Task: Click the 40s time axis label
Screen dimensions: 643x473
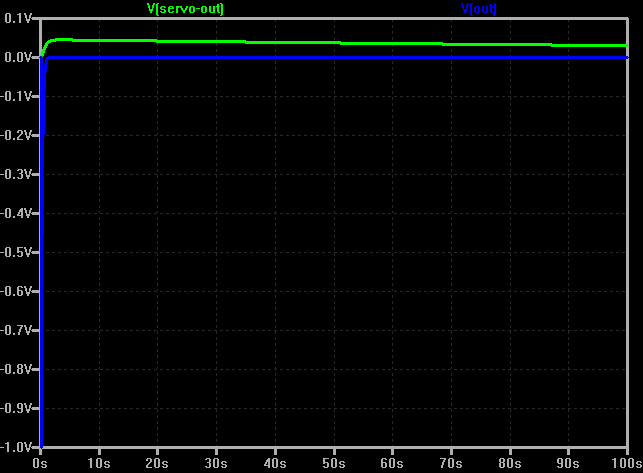Action: click(275, 464)
